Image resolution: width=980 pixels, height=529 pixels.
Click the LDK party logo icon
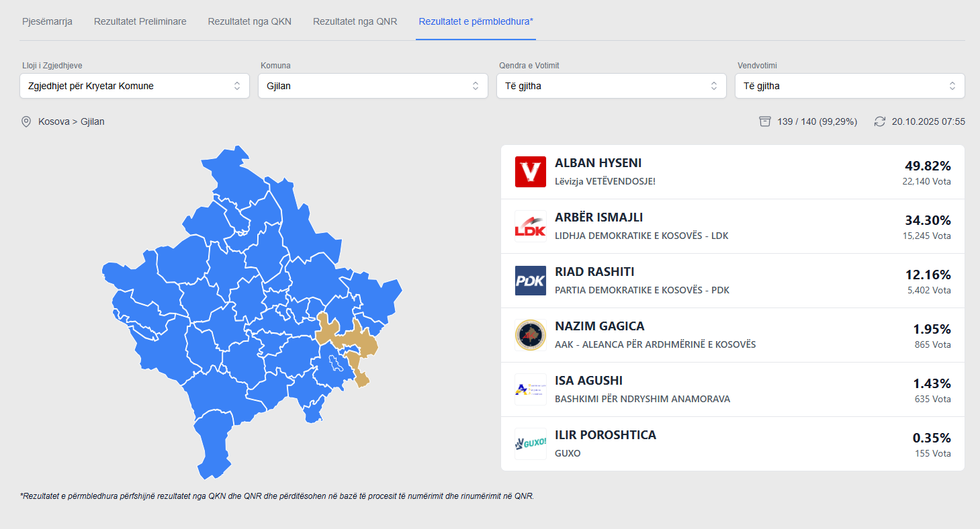click(x=530, y=226)
